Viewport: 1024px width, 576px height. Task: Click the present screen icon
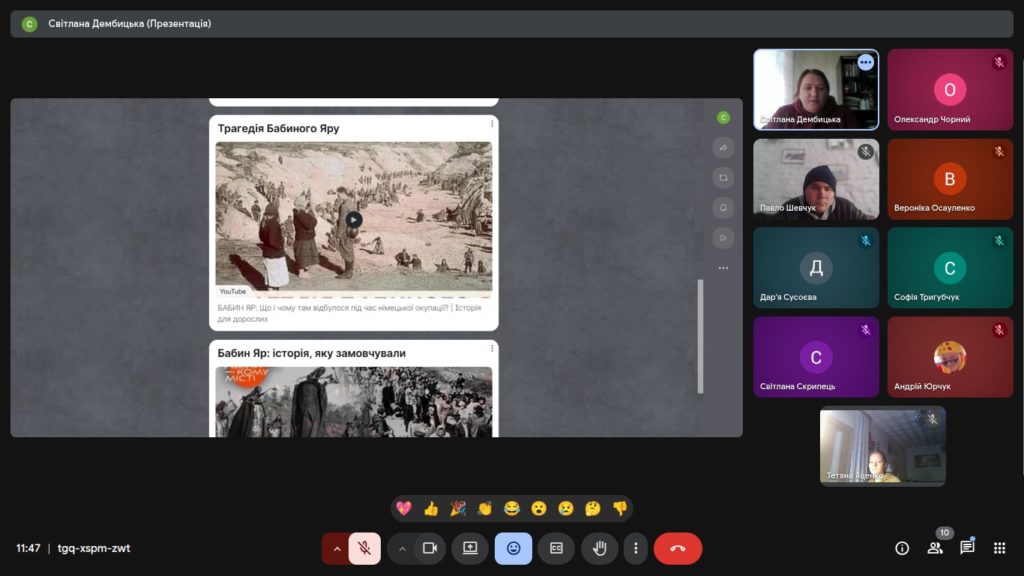[x=470, y=548]
